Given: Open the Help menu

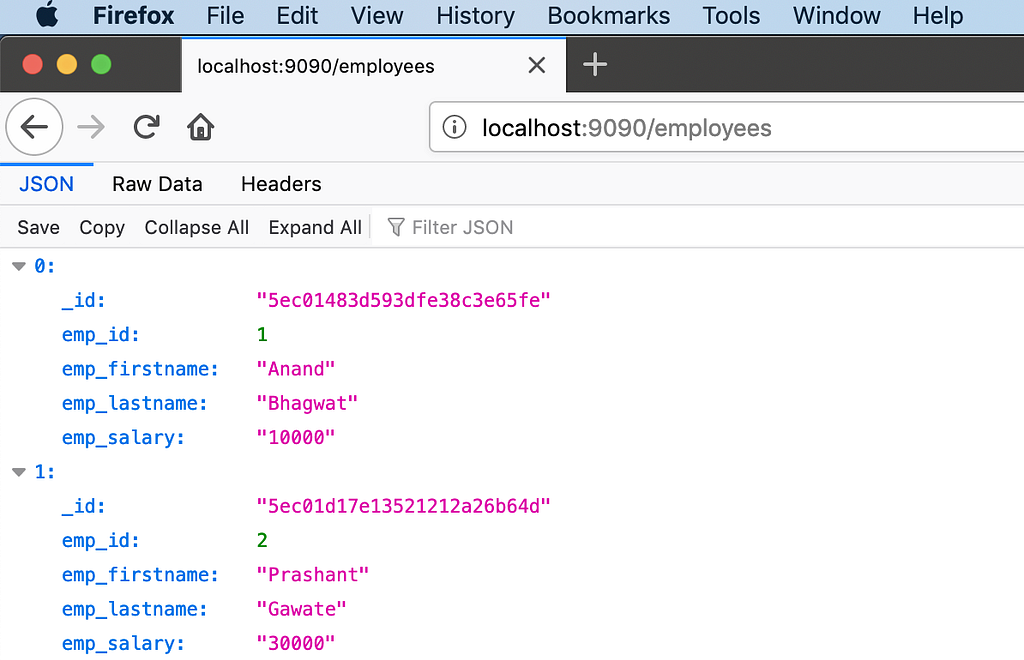Looking at the screenshot, I should click(x=938, y=16).
